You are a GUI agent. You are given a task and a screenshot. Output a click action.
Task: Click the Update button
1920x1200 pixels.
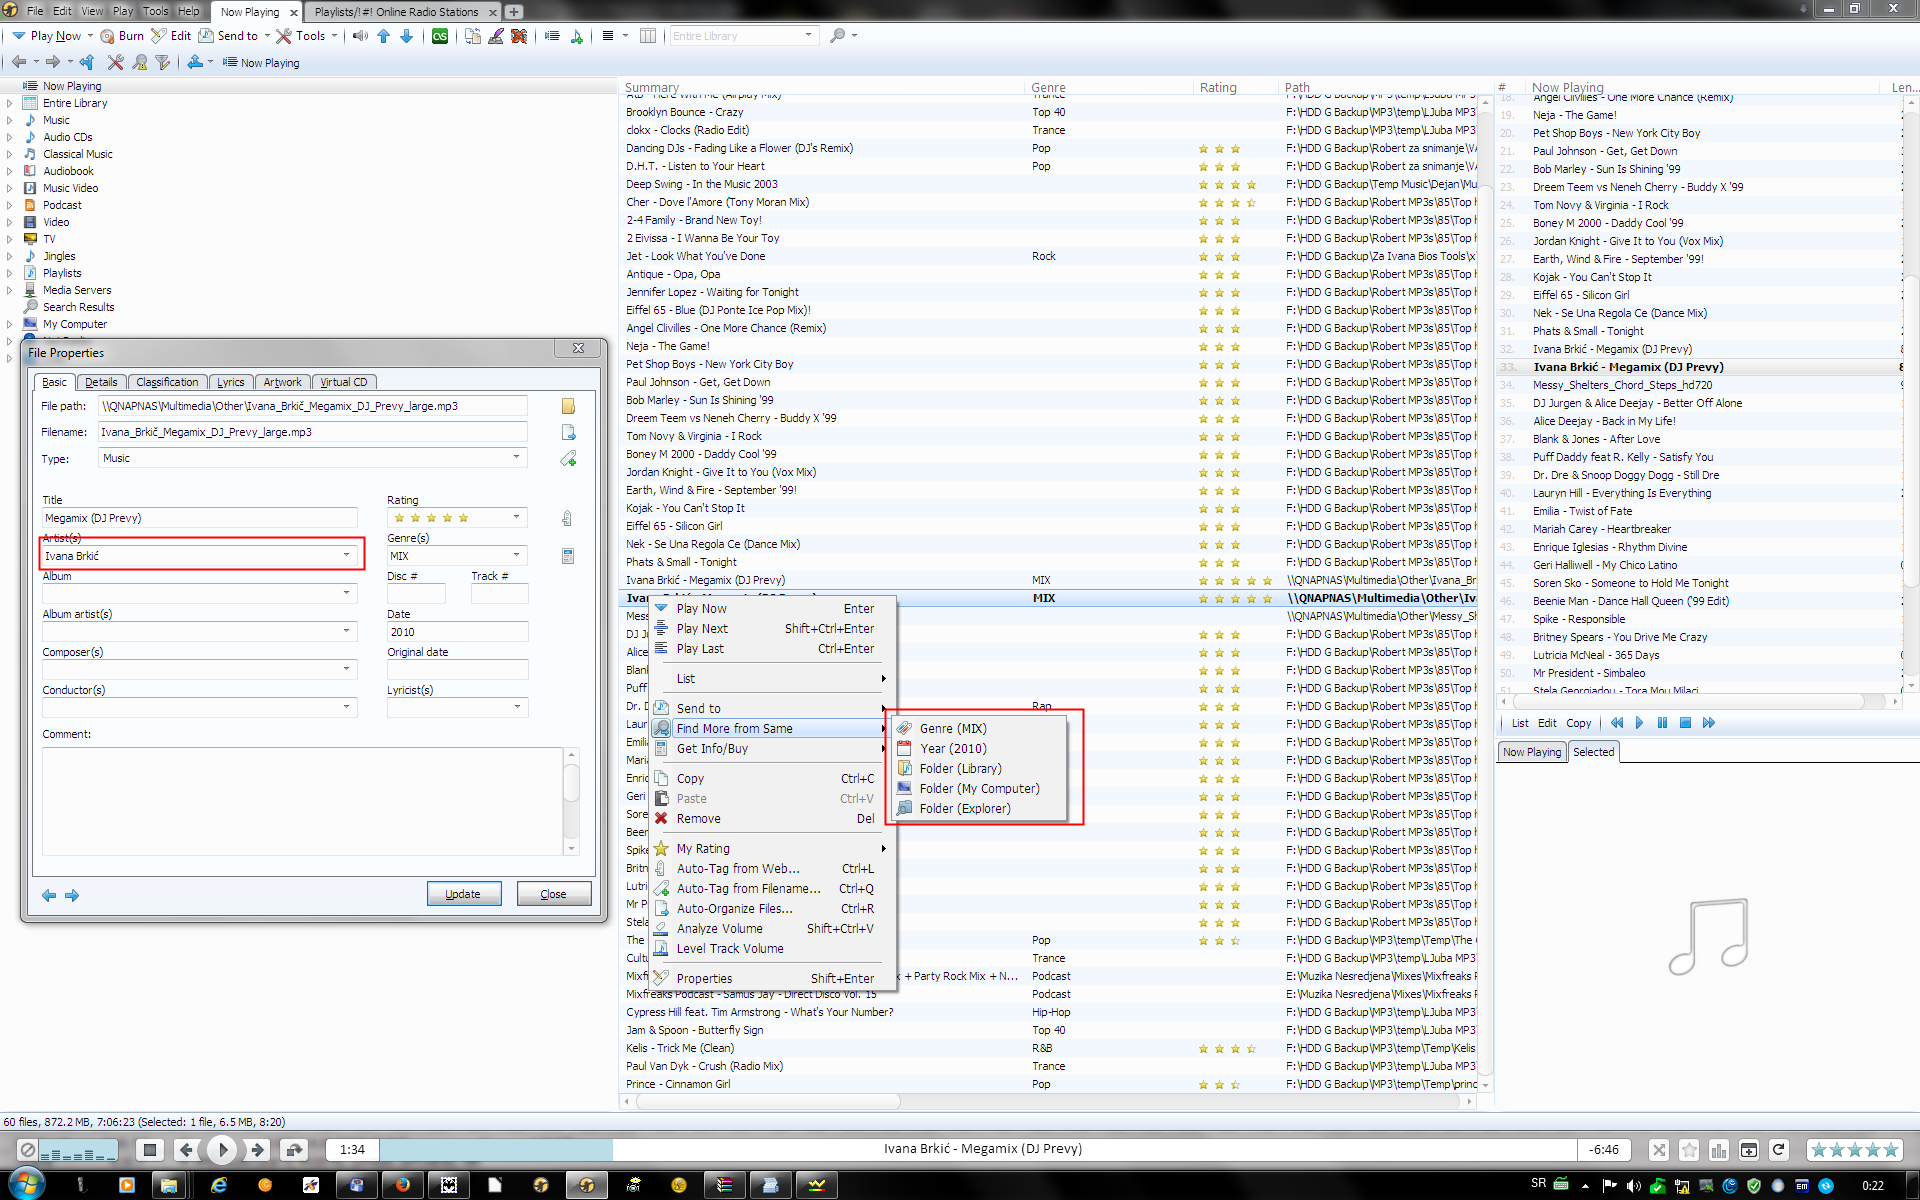463,894
